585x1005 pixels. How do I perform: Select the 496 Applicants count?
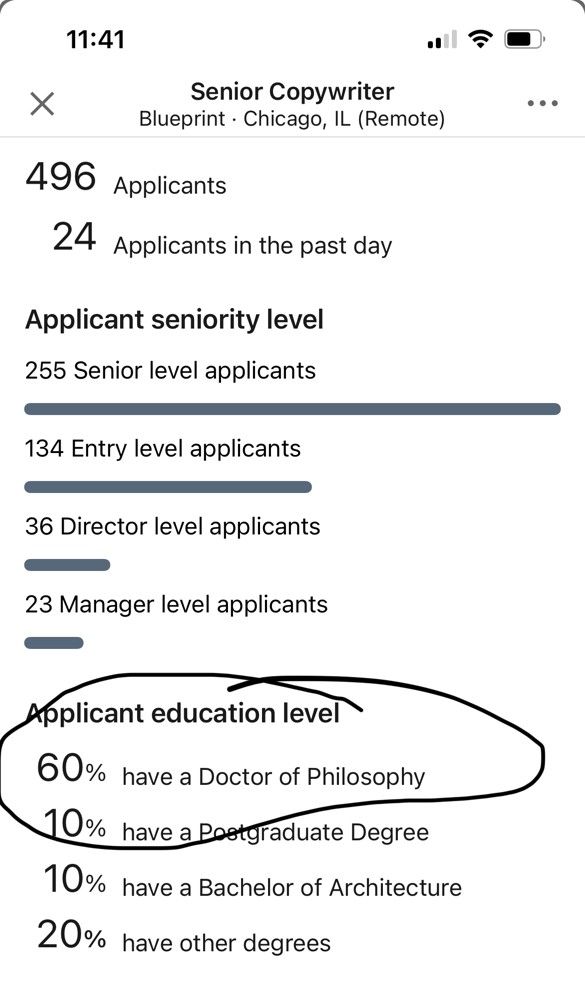[x=126, y=178]
